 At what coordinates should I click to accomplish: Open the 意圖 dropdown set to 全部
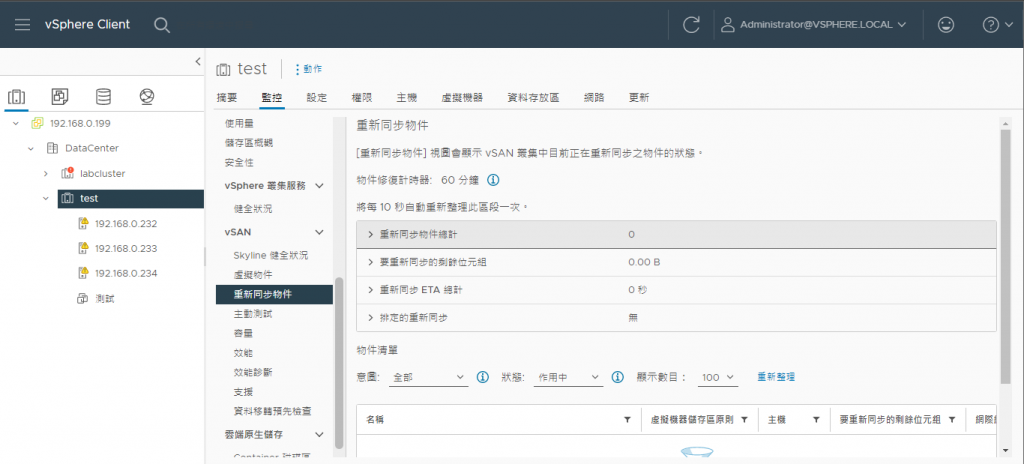428,378
